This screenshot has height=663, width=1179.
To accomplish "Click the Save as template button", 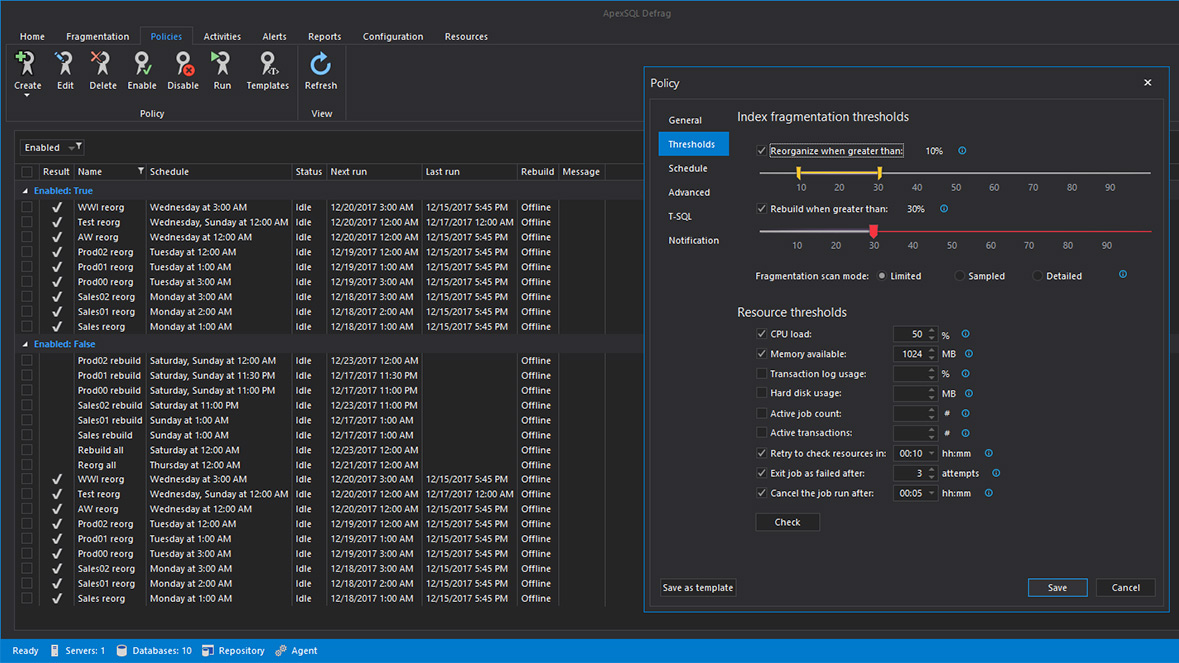I will click(697, 587).
